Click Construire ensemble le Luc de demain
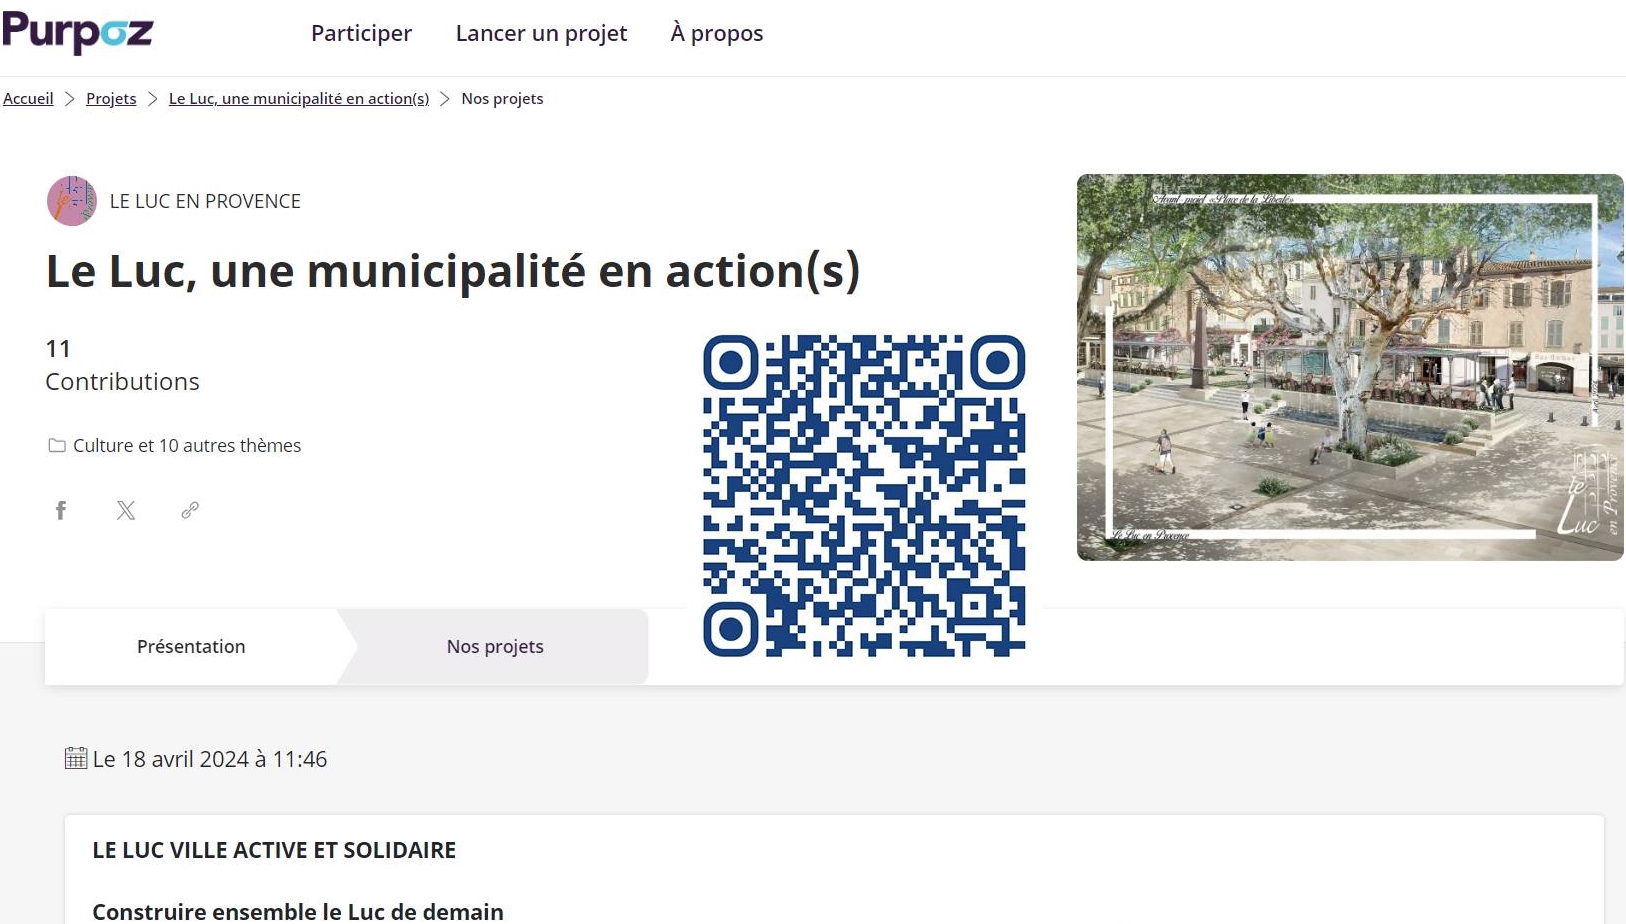The height and width of the screenshot is (924, 1626). pos(298,911)
